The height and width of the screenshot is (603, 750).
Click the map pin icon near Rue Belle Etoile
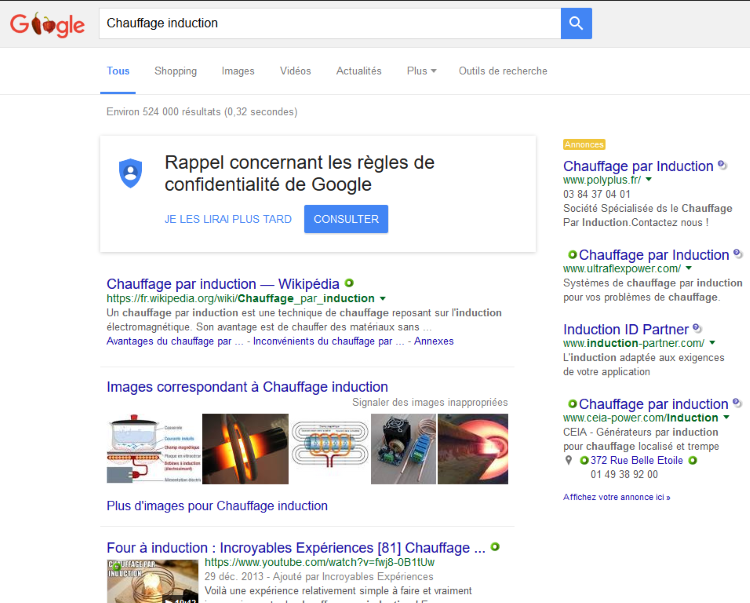[x=568, y=460]
